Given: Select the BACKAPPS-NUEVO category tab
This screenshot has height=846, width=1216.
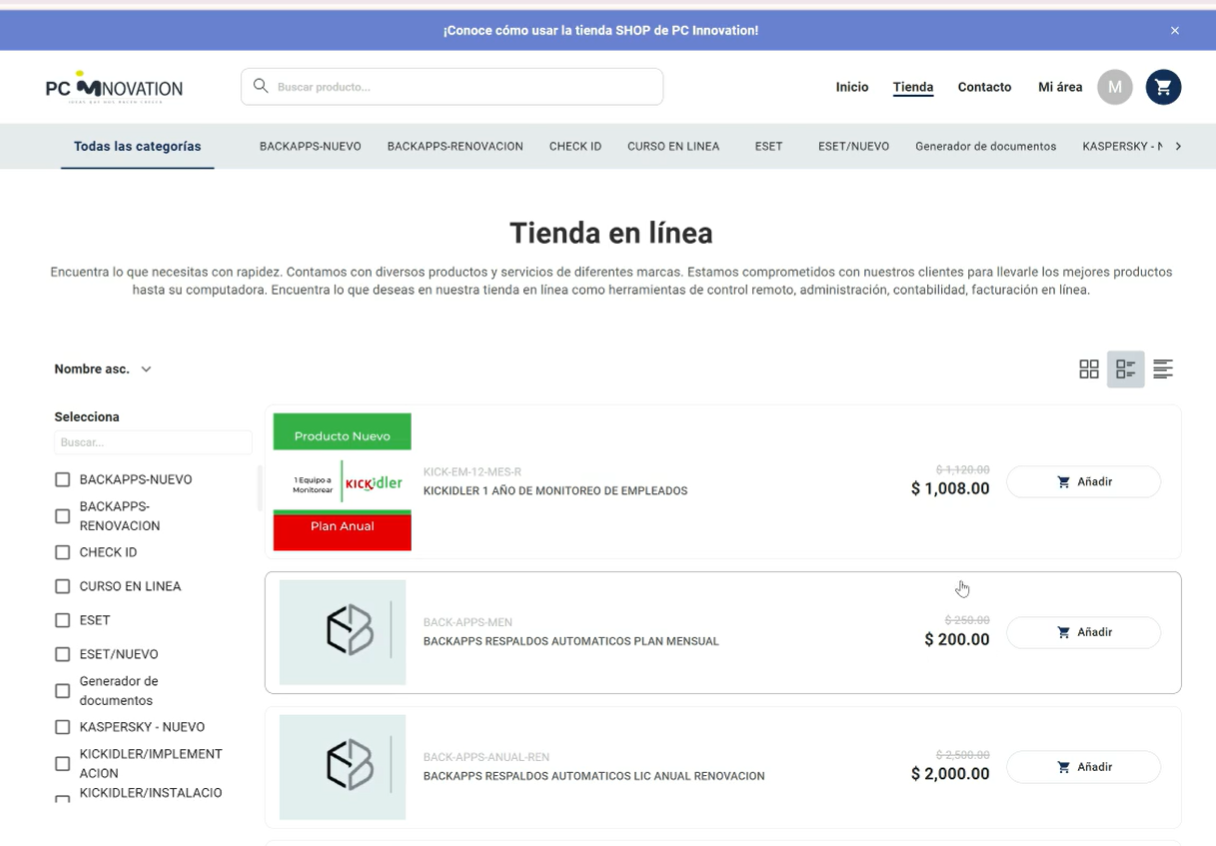Looking at the screenshot, I should [310, 146].
